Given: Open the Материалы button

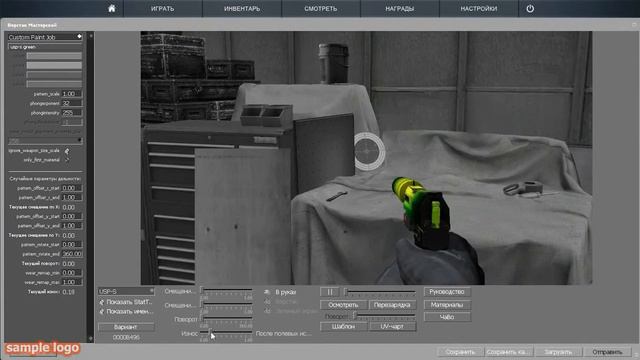Looking at the screenshot, I should (447, 304).
